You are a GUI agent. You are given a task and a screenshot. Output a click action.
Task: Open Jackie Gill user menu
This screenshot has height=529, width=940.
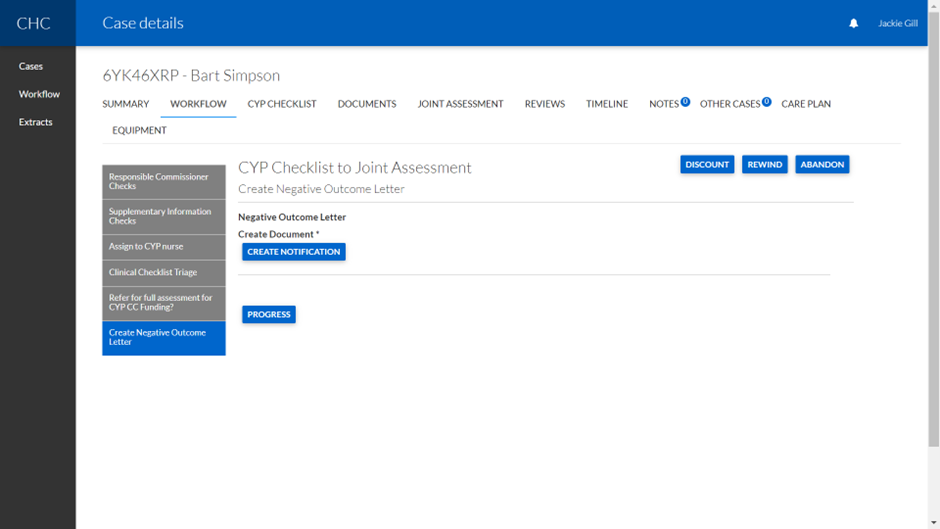tap(897, 23)
